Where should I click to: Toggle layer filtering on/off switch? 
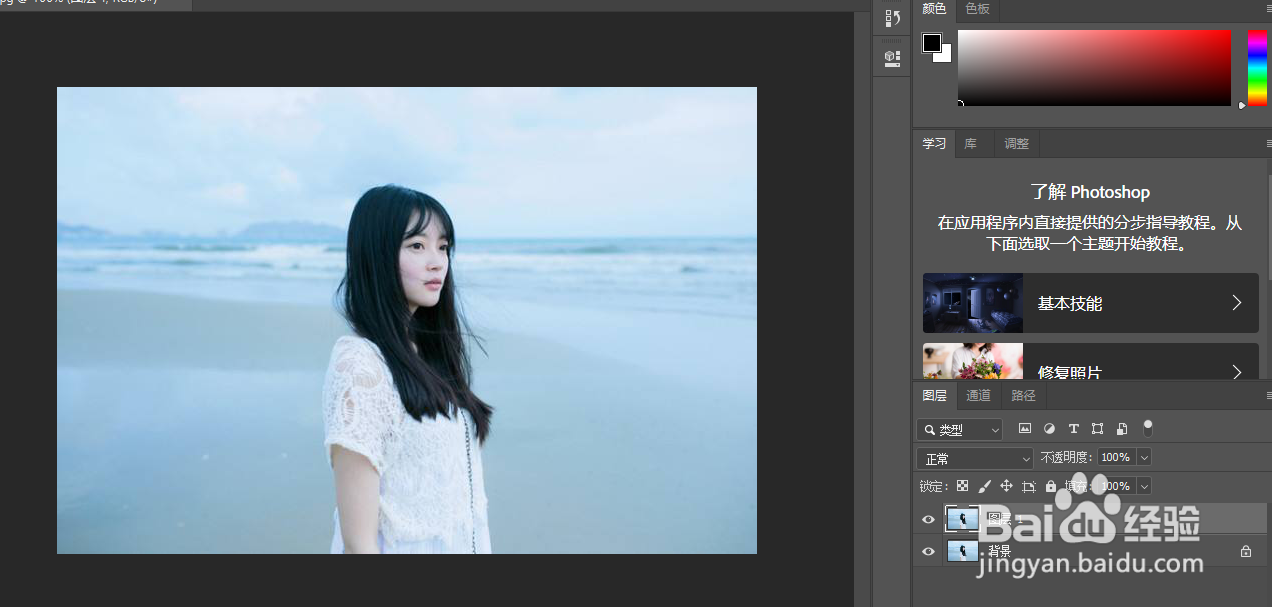coord(1148,428)
